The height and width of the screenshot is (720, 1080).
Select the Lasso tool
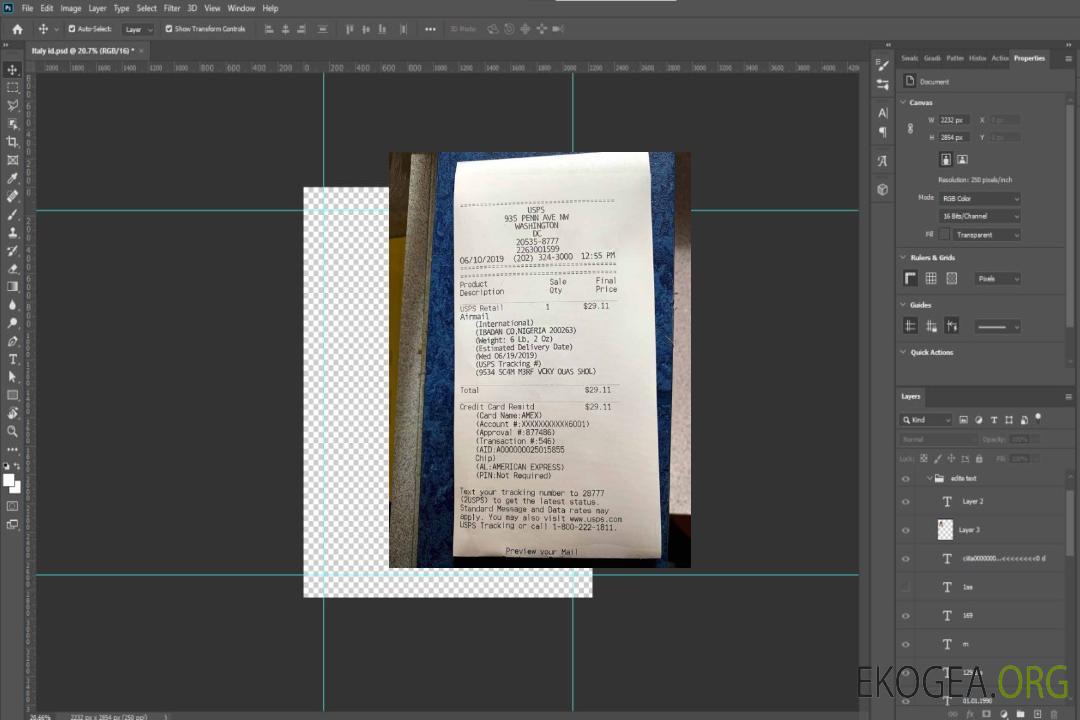(13, 105)
